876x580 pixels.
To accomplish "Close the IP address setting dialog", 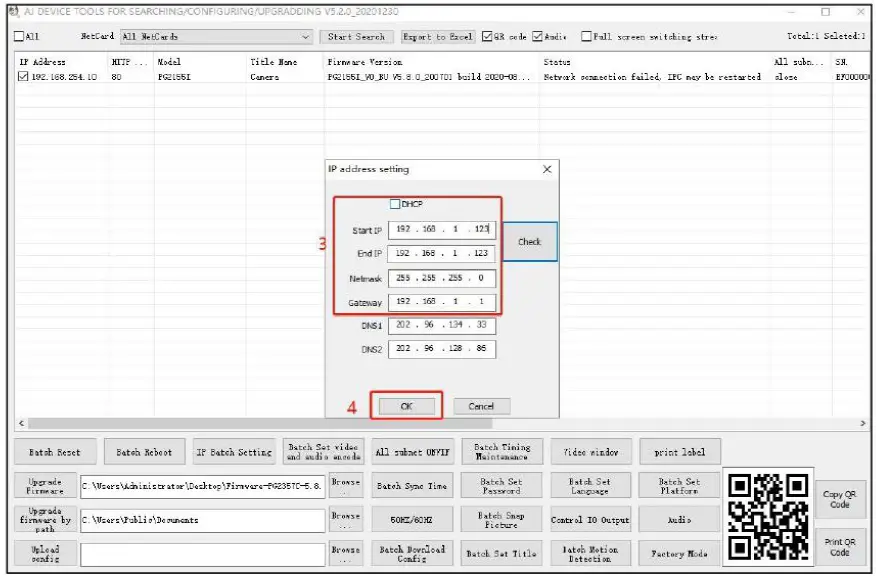I will [547, 169].
